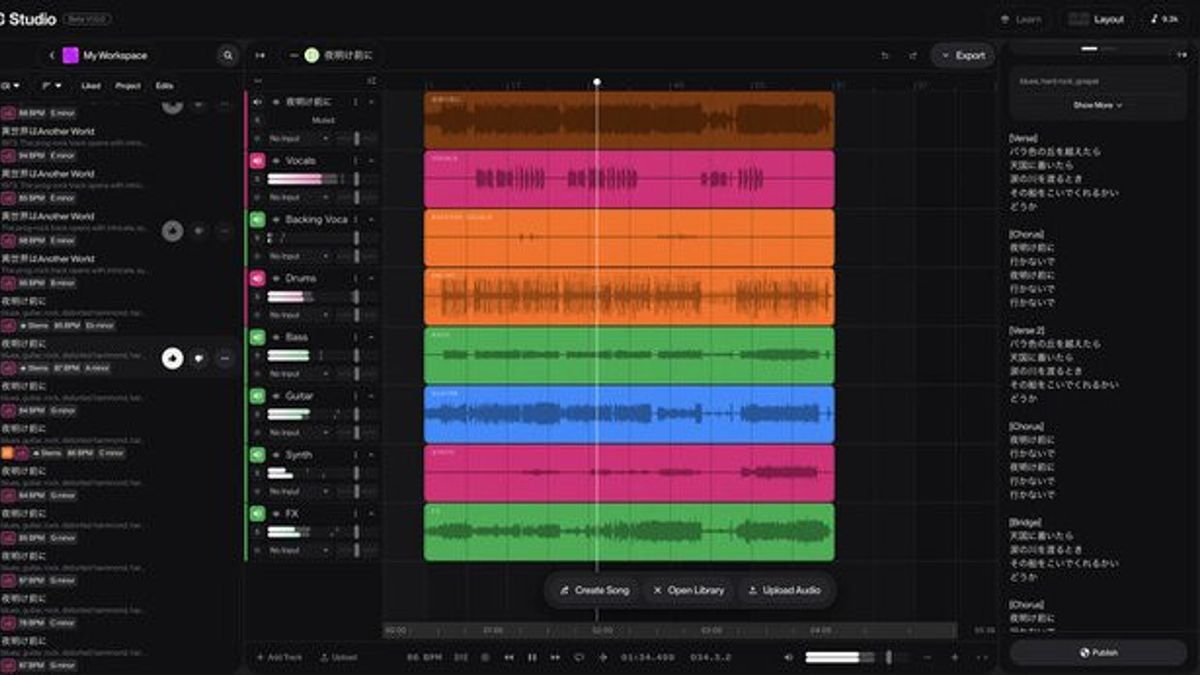Click the rewind icon in the transport bar

(511, 658)
